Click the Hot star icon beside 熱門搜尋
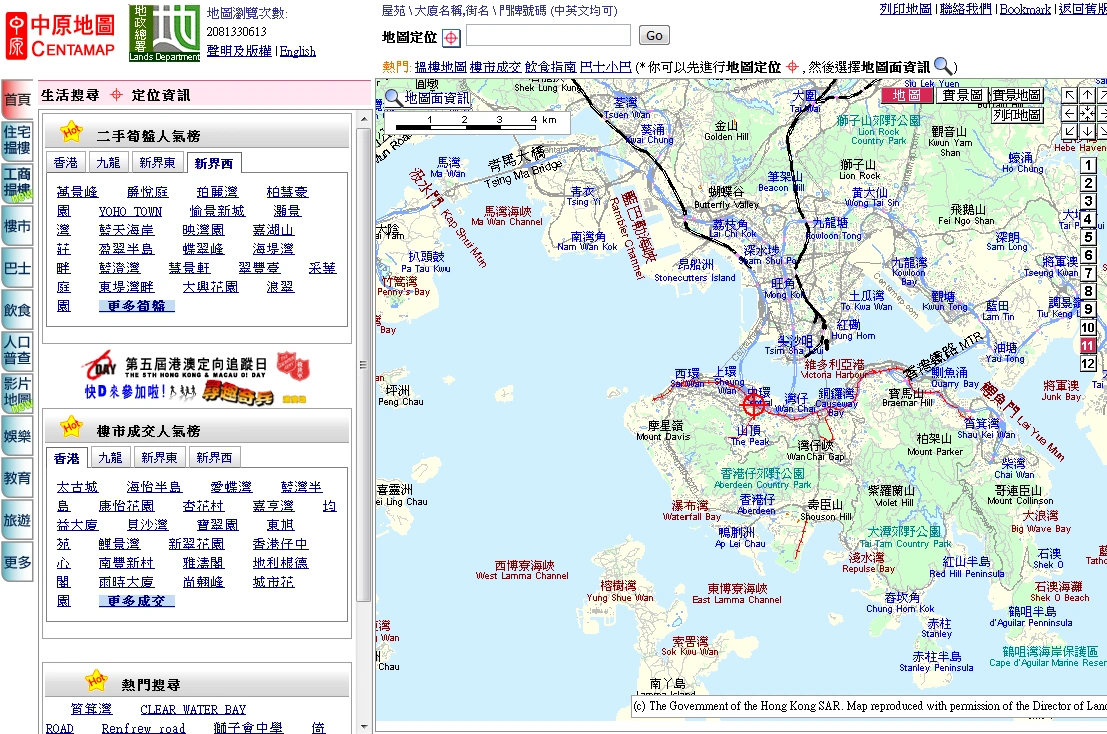This screenshot has height=734, width=1107. coord(96,680)
